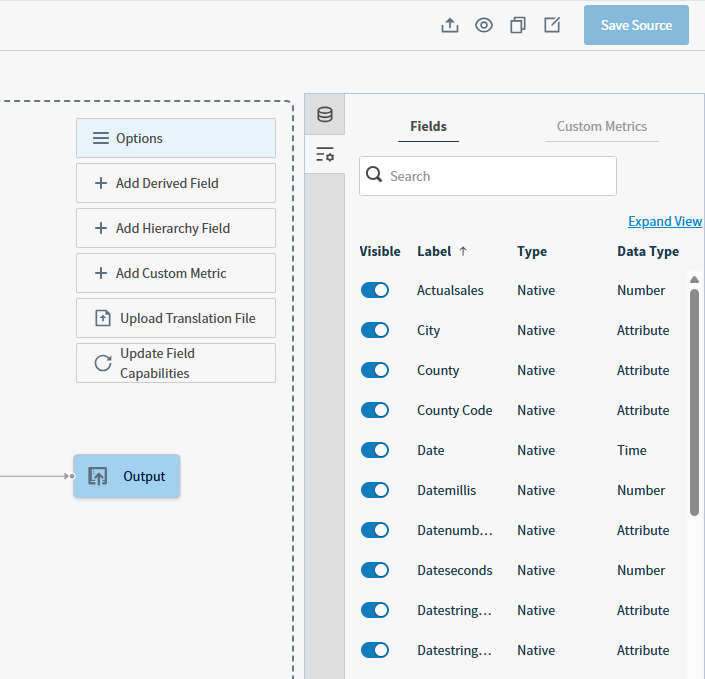Save the source with Save Source button

coord(636,25)
